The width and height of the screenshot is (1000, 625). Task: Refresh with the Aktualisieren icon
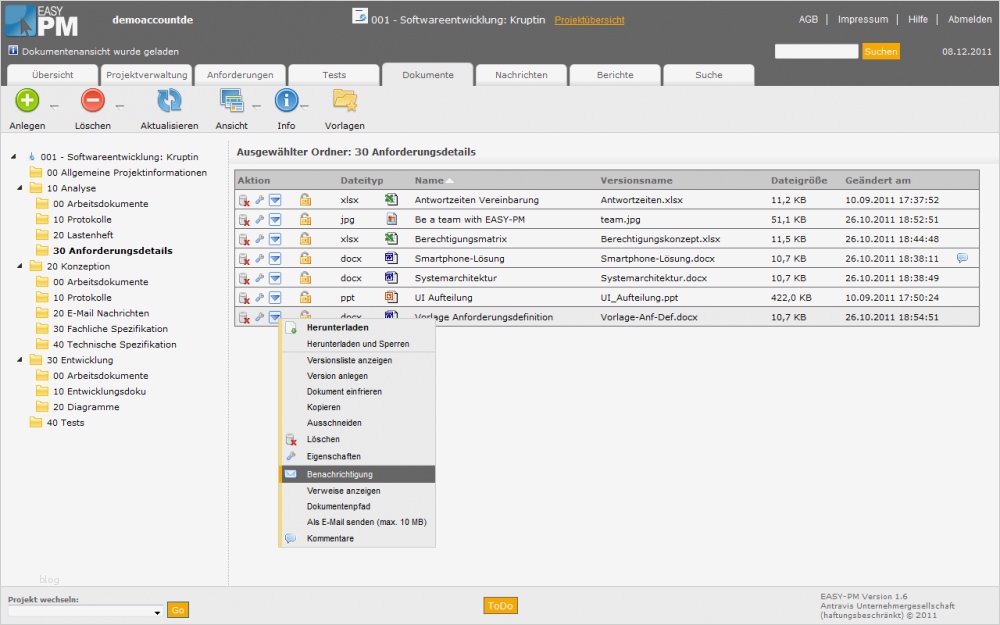169,101
